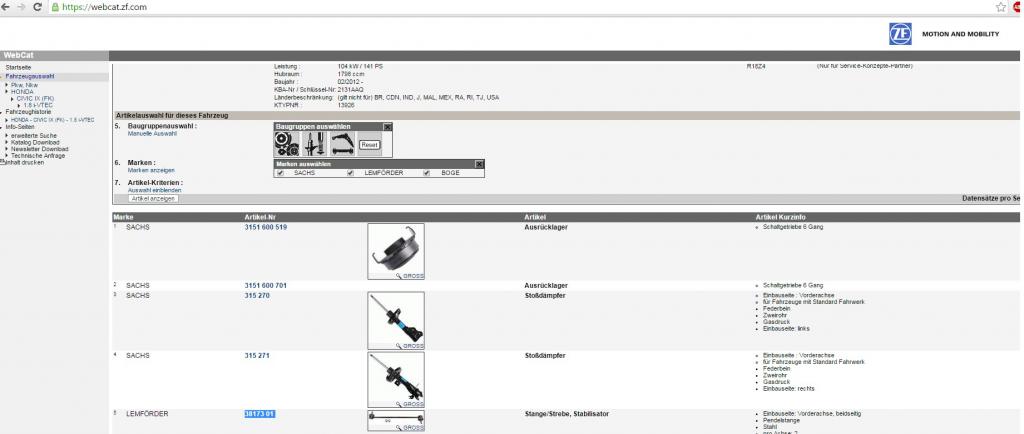The width and height of the screenshot is (1024, 434).
Task: Select the control arm assembly group icon
Action: [x=342, y=144]
